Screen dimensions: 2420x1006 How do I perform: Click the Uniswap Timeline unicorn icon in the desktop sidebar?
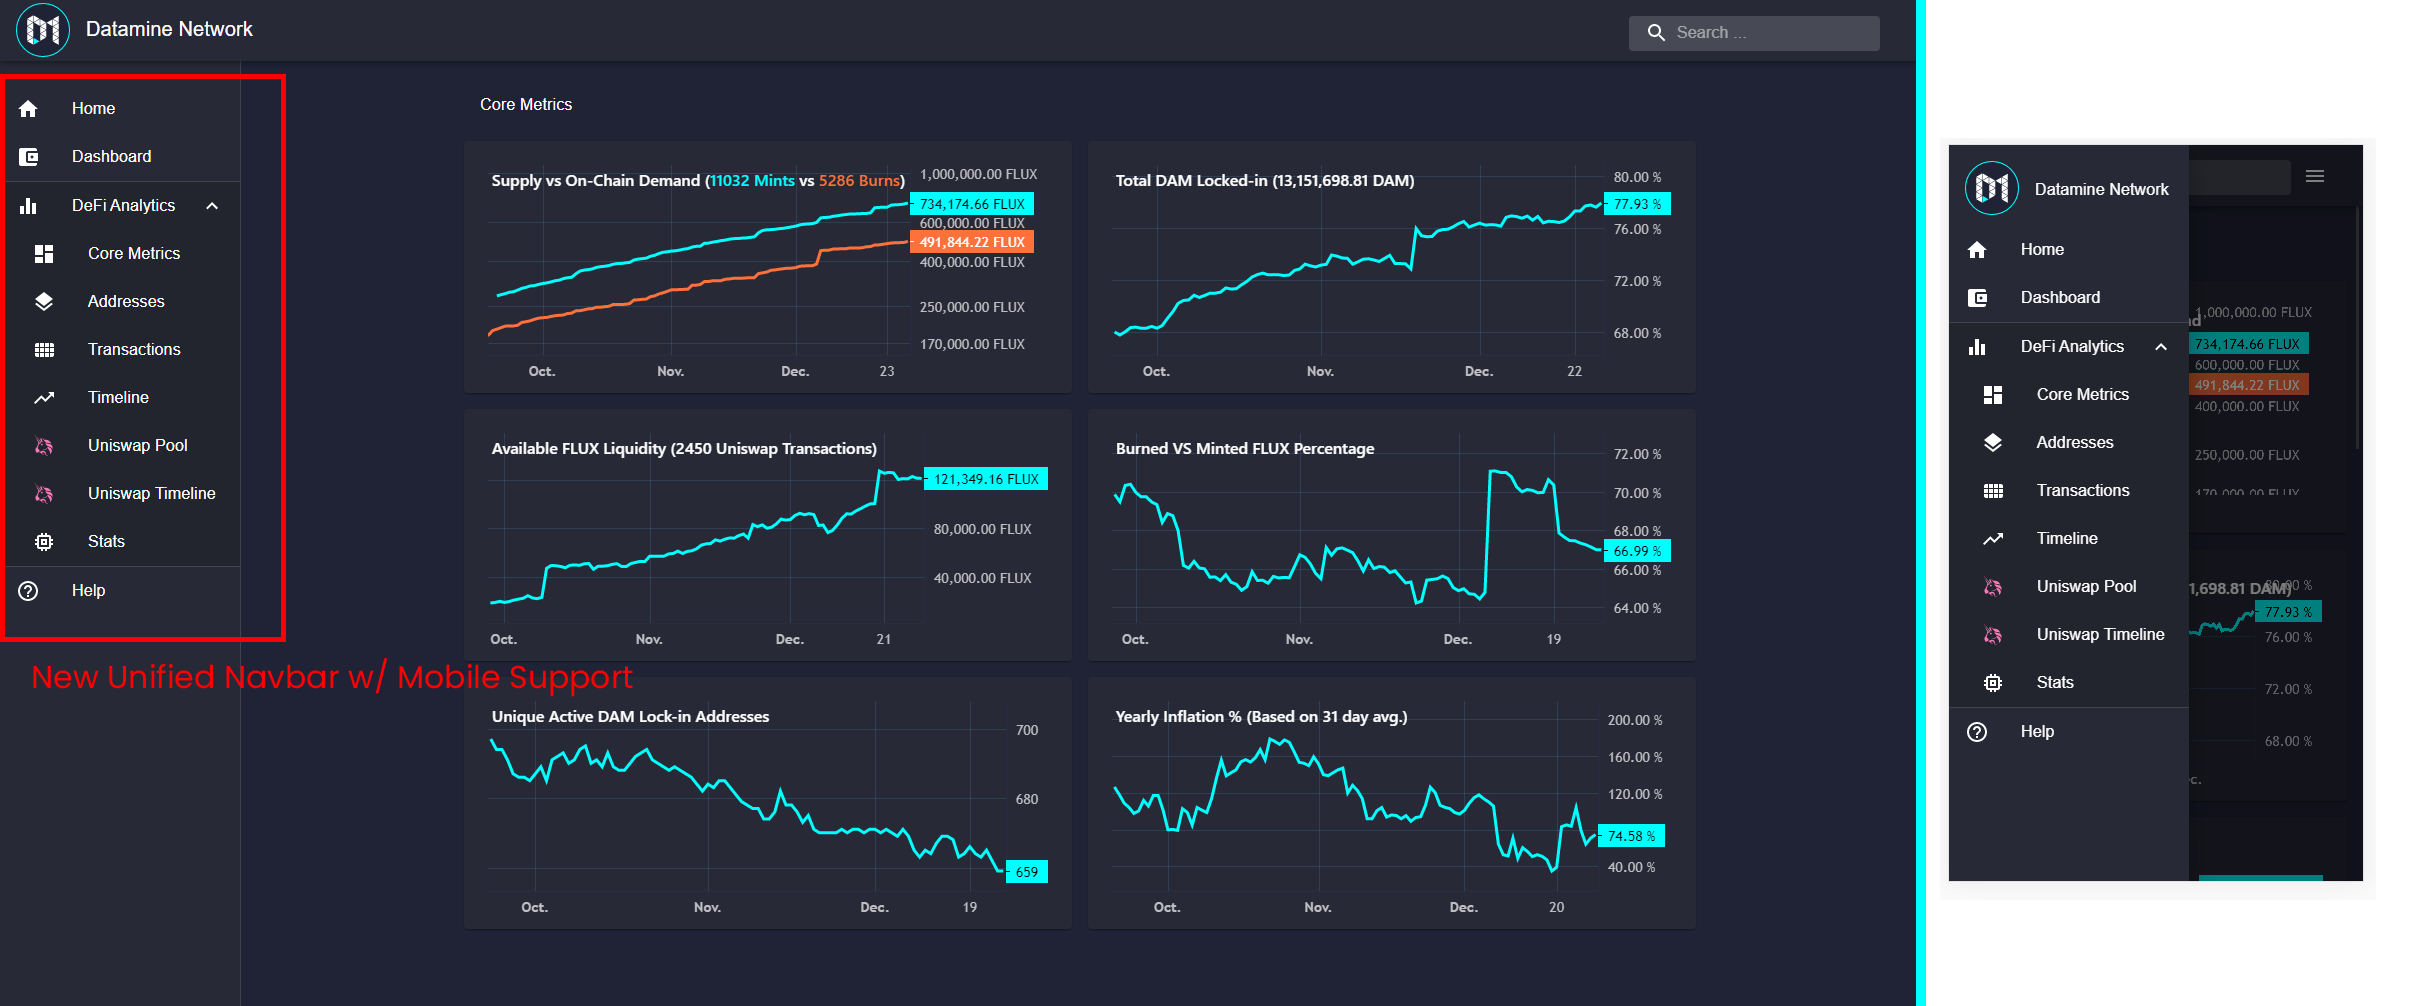coord(44,494)
